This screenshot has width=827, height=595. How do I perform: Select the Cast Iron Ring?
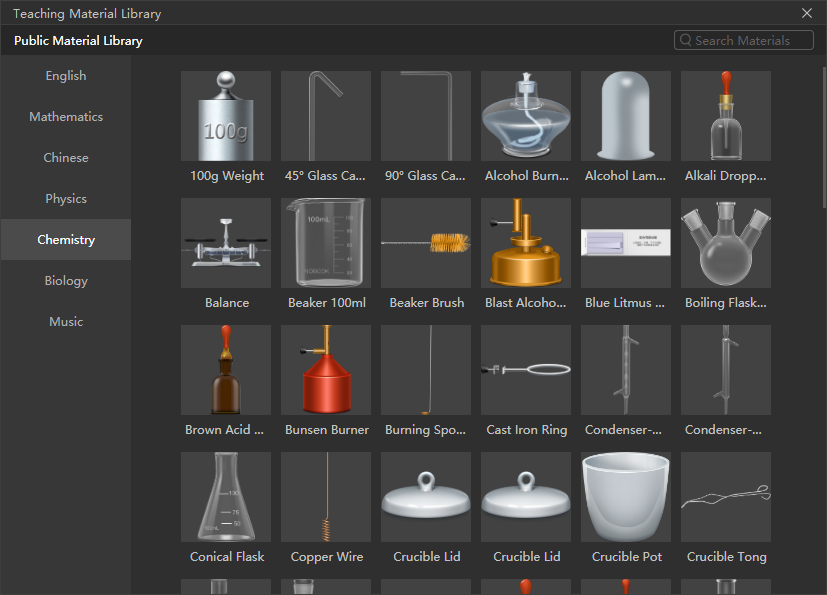526,370
